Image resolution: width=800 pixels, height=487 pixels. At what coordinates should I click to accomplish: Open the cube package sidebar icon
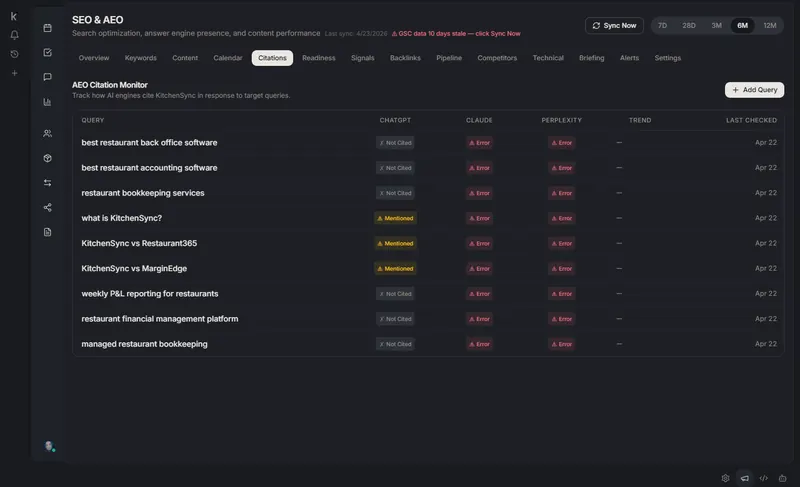pos(47,158)
